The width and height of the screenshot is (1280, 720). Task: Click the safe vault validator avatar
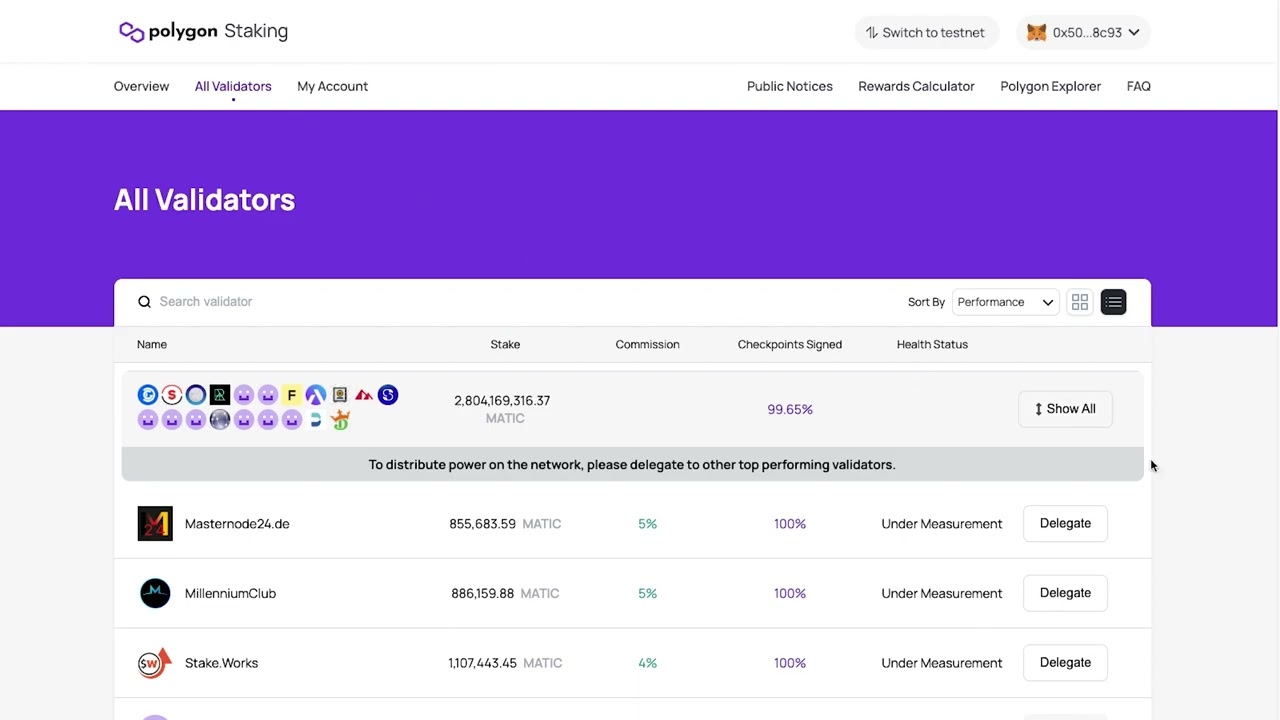[x=340, y=395]
